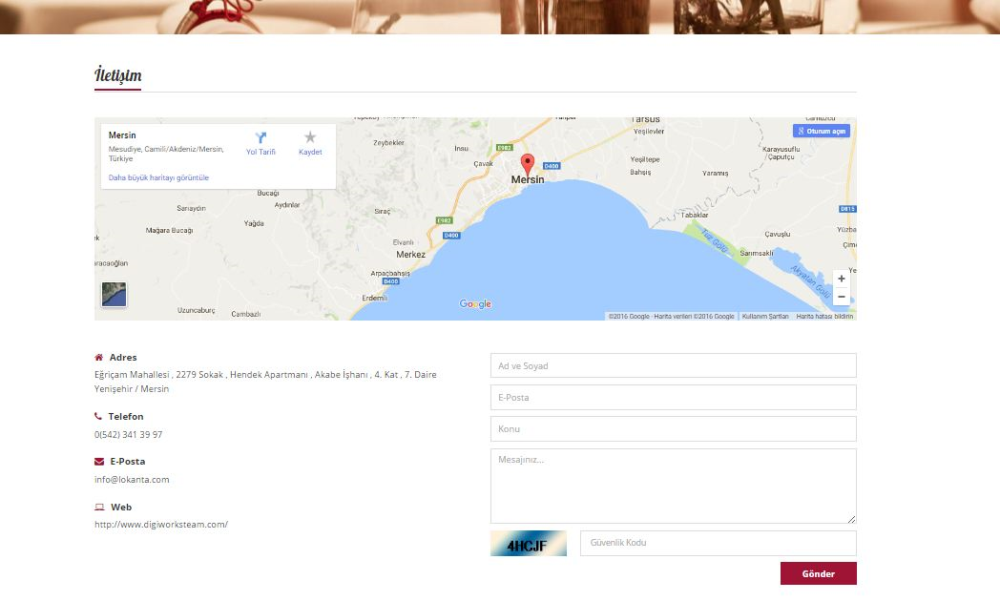Click the phone number 0(542) 341 39 97
Viewport: 1000px width, 601px height.
click(128, 434)
